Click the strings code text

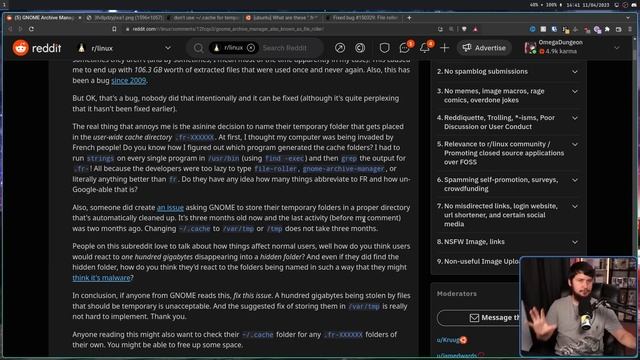[100, 158]
